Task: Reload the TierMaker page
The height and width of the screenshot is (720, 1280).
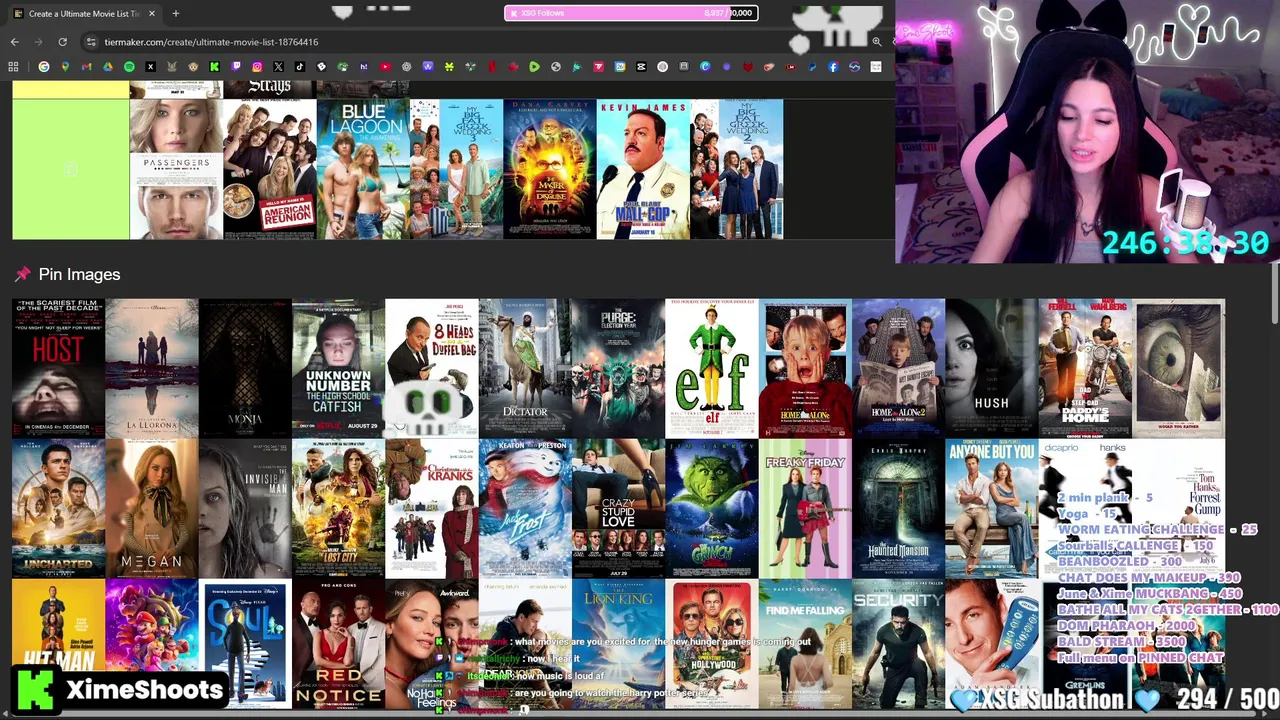Action: point(62,42)
